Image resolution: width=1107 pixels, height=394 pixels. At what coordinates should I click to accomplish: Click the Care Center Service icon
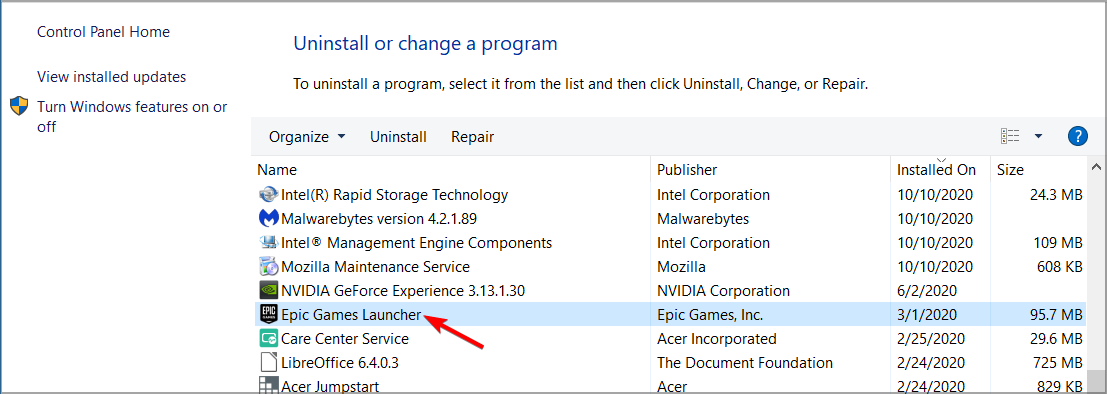268,339
